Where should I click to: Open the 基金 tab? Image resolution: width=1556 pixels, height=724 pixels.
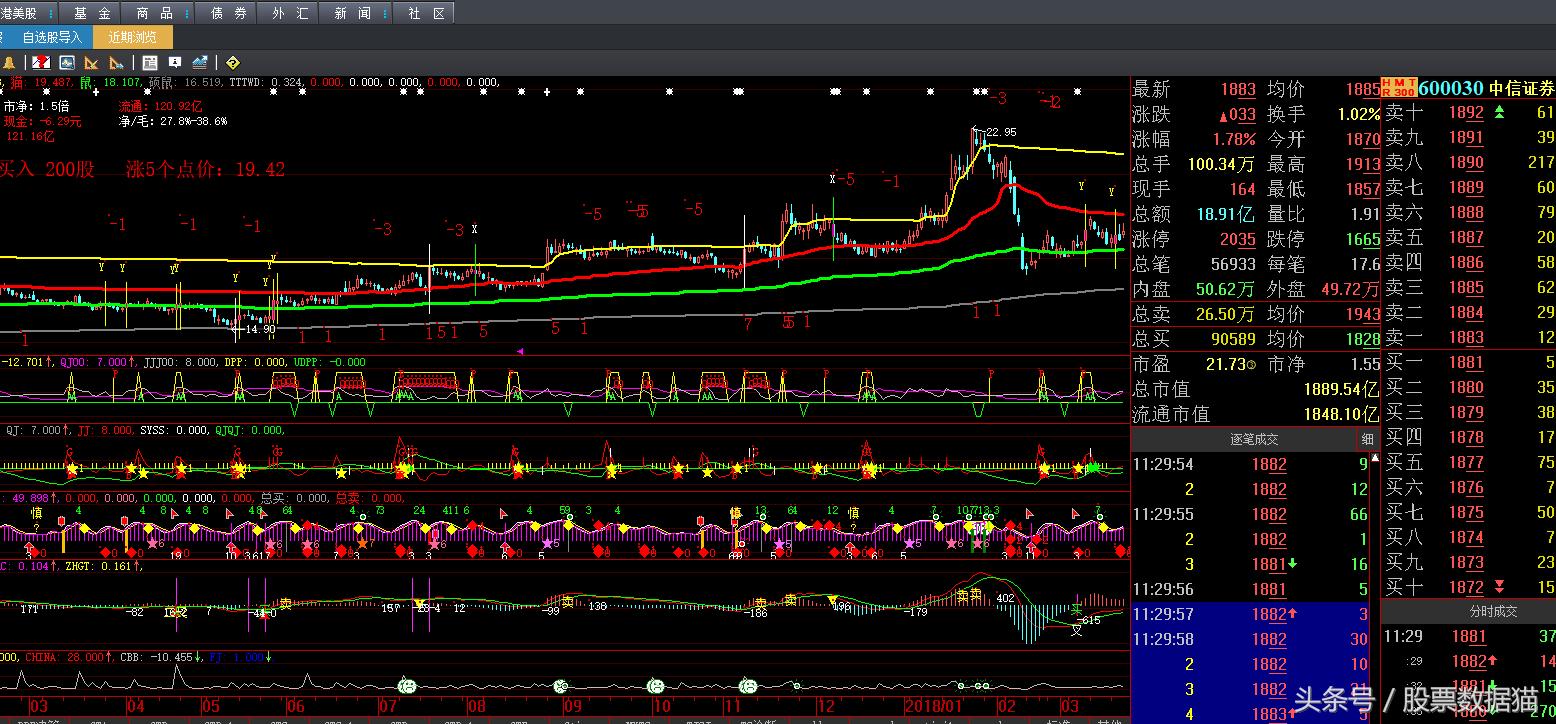pos(92,13)
